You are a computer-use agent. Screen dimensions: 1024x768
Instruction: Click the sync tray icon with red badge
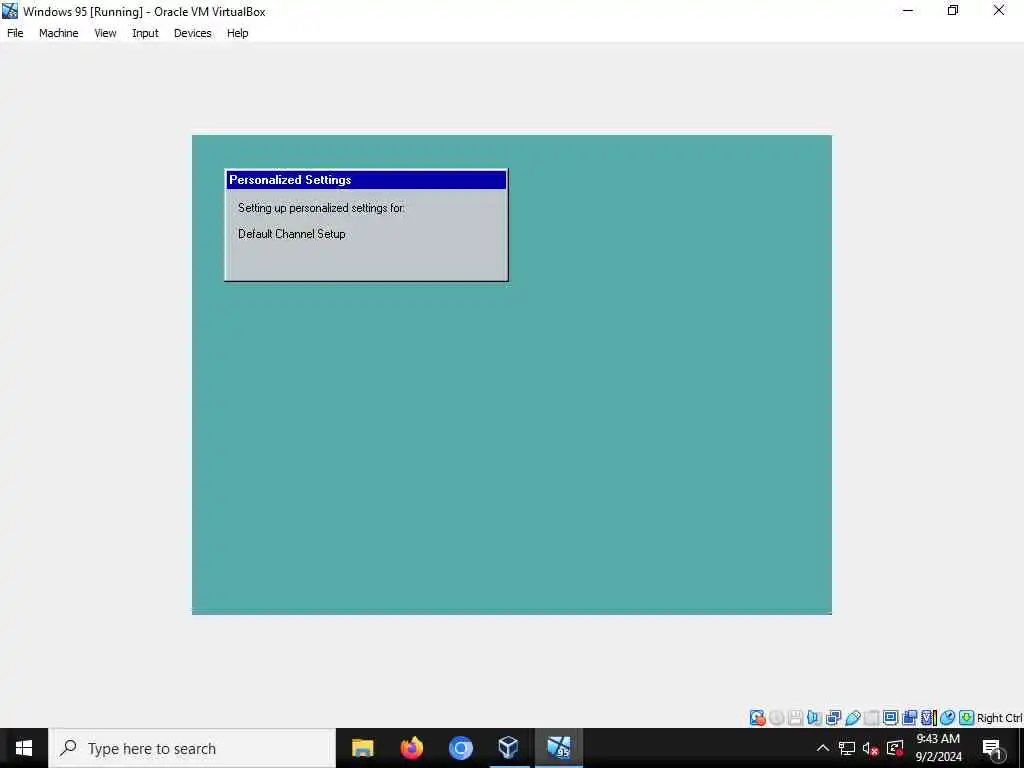pos(895,748)
